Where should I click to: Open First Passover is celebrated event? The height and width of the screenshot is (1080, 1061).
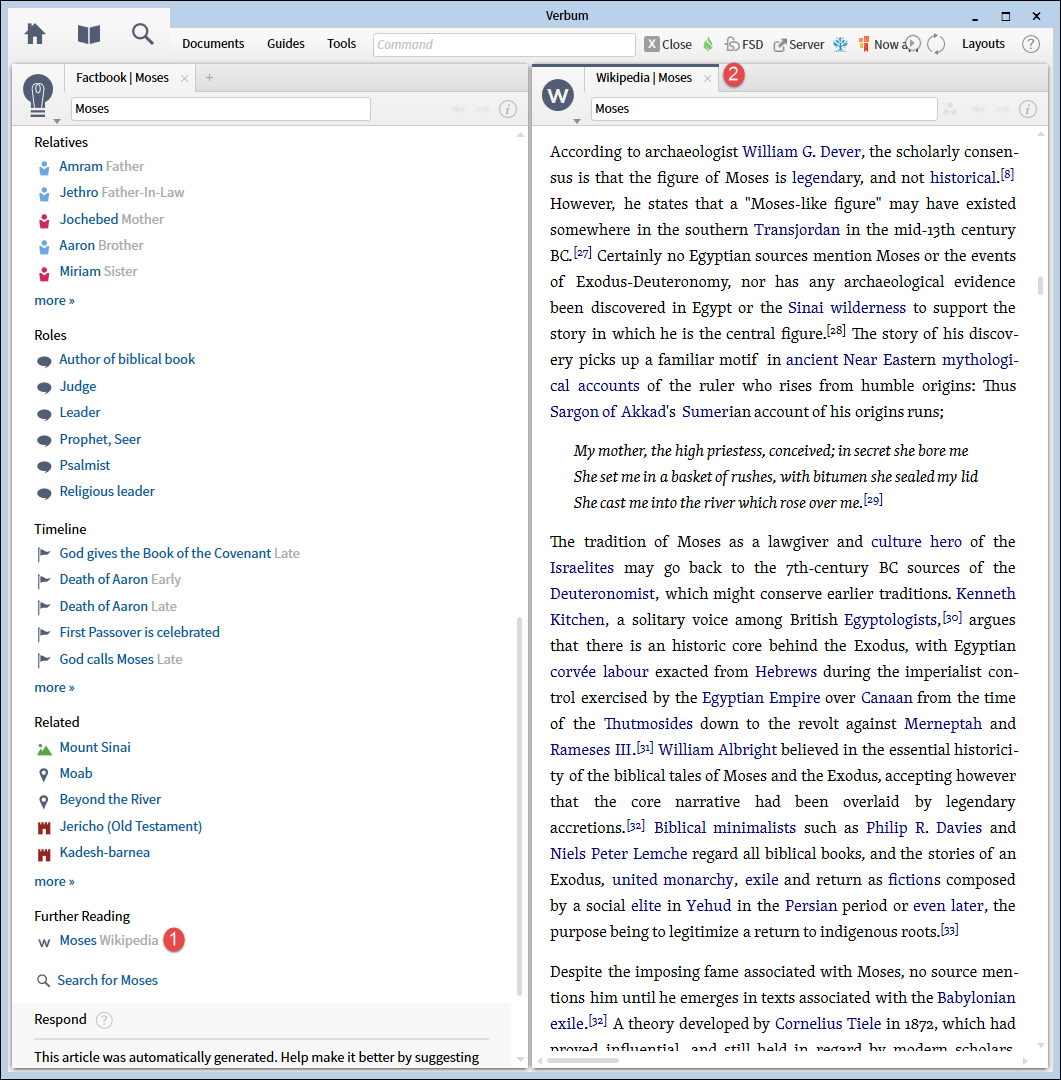coord(139,632)
